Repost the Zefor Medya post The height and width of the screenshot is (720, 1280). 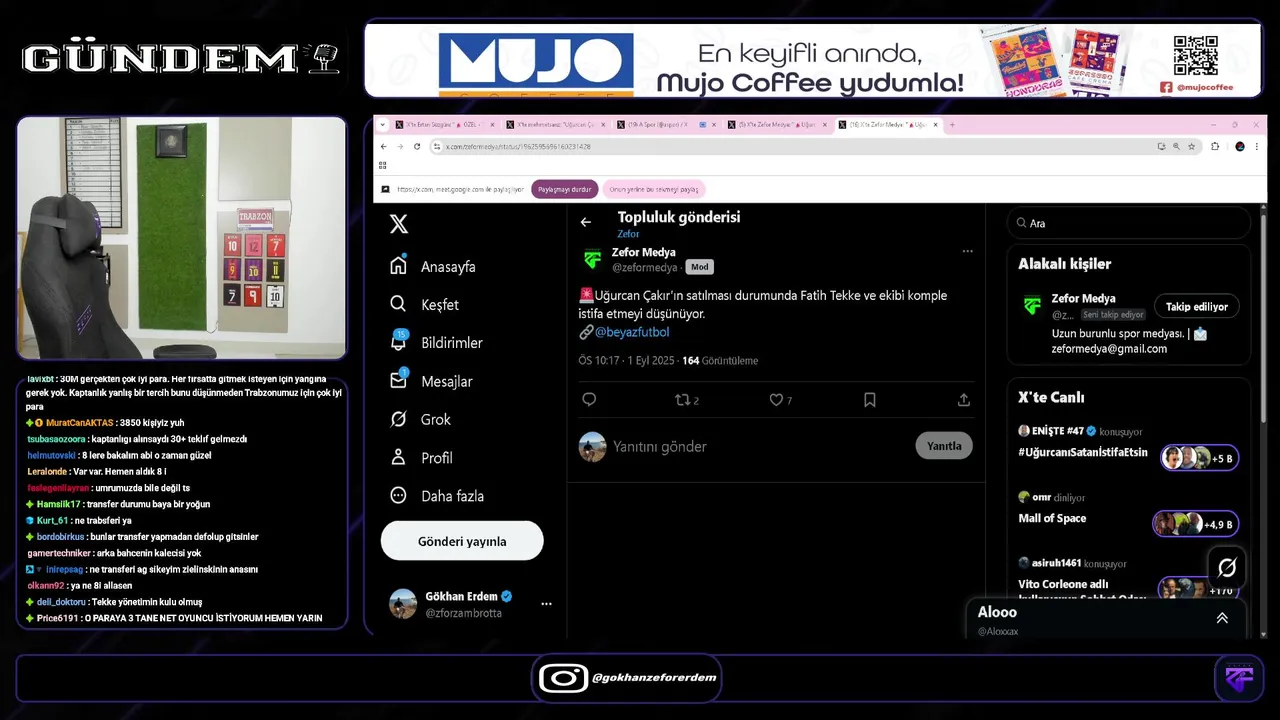[x=687, y=400]
